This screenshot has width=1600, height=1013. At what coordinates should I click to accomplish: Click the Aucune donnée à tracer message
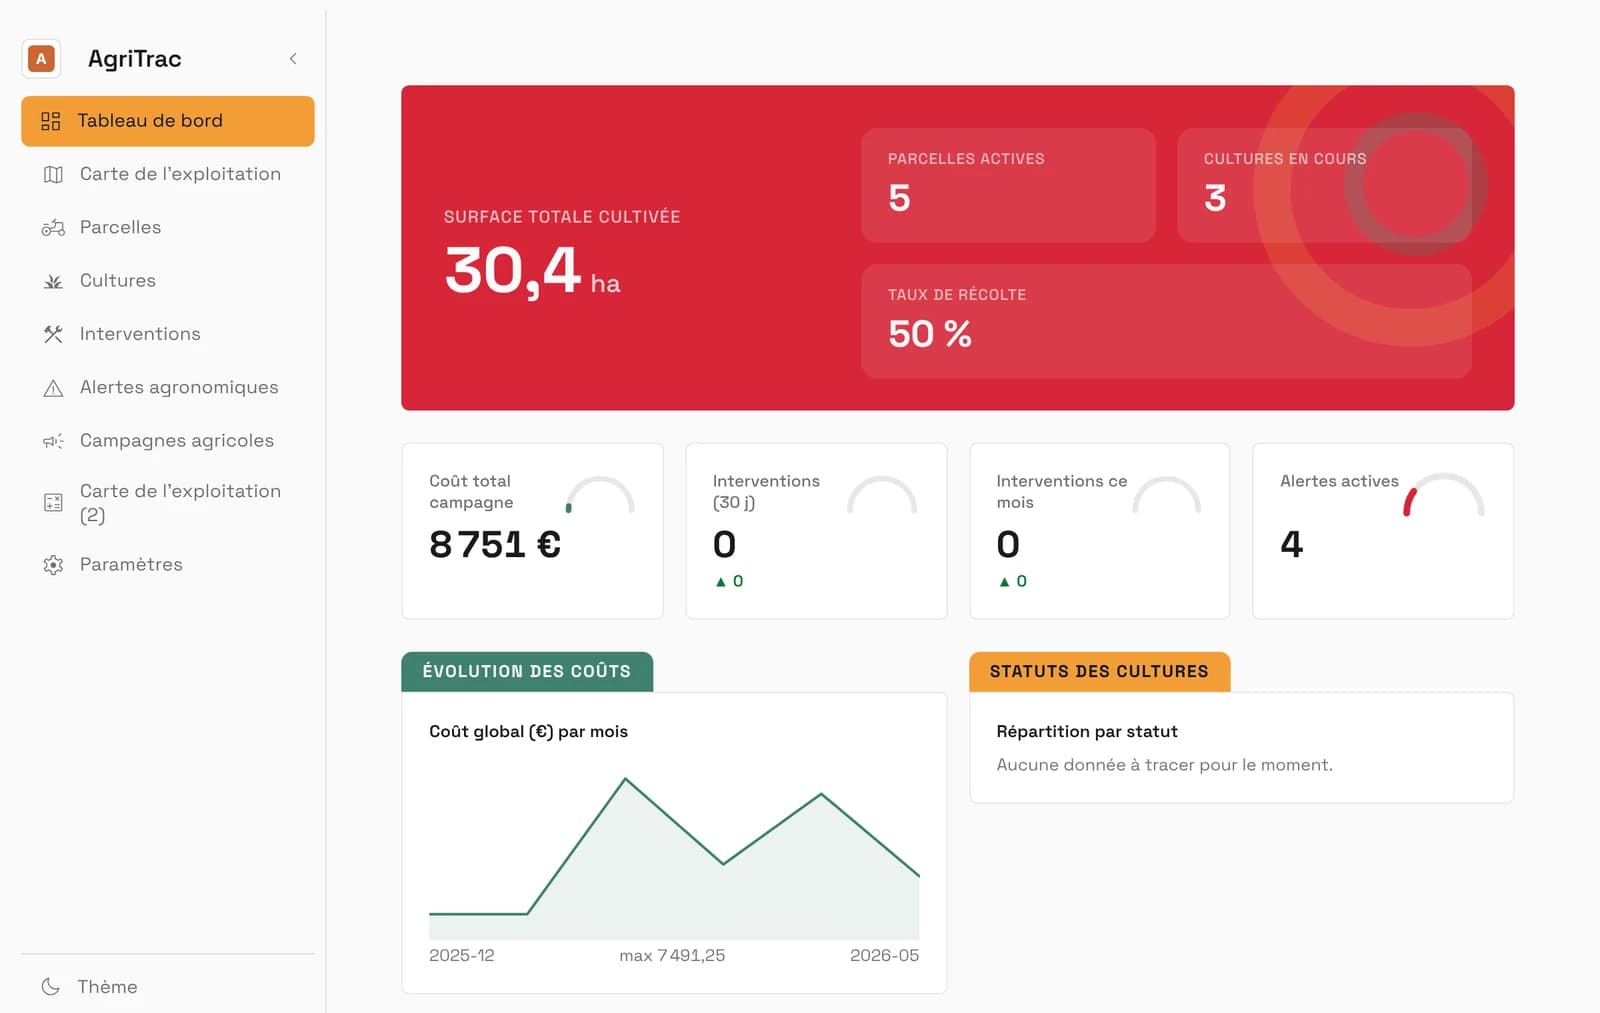tap(1164, 765)
